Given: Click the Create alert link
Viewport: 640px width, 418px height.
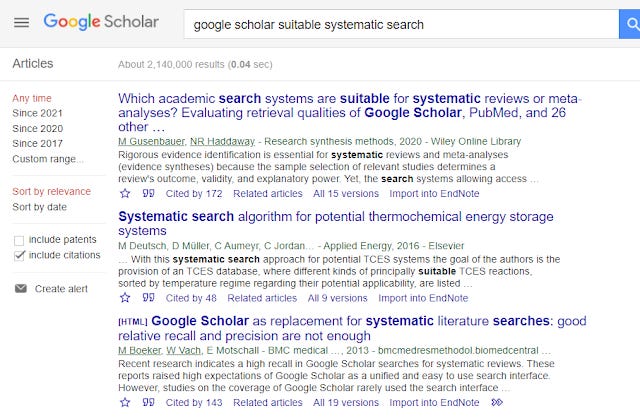Looking at the screenshot, I should pyautogui.click(x=61, y=289).
